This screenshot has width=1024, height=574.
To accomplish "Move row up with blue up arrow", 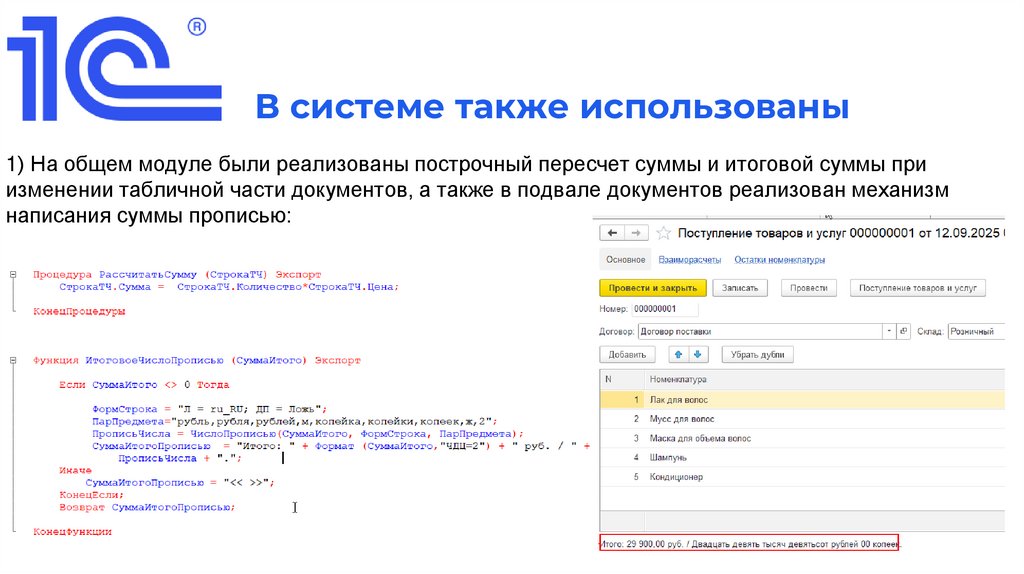I will (x=679, y=355).
